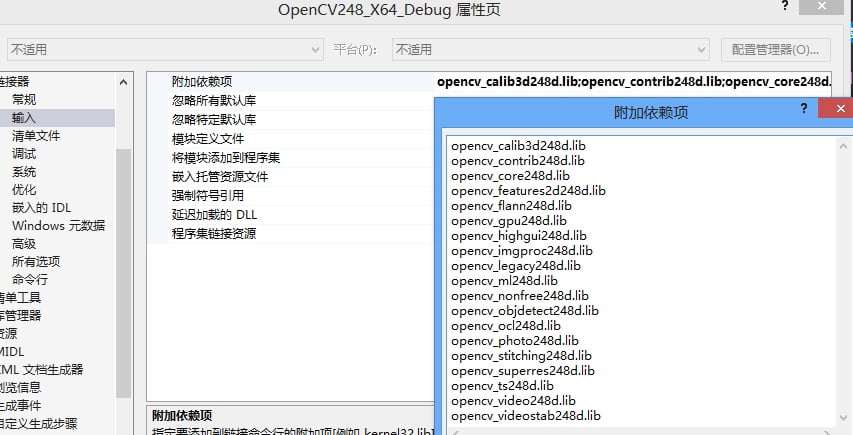853x435 pixels.
Task: Click the opencv_flann248d.lib line
Action: coord(511,206)
